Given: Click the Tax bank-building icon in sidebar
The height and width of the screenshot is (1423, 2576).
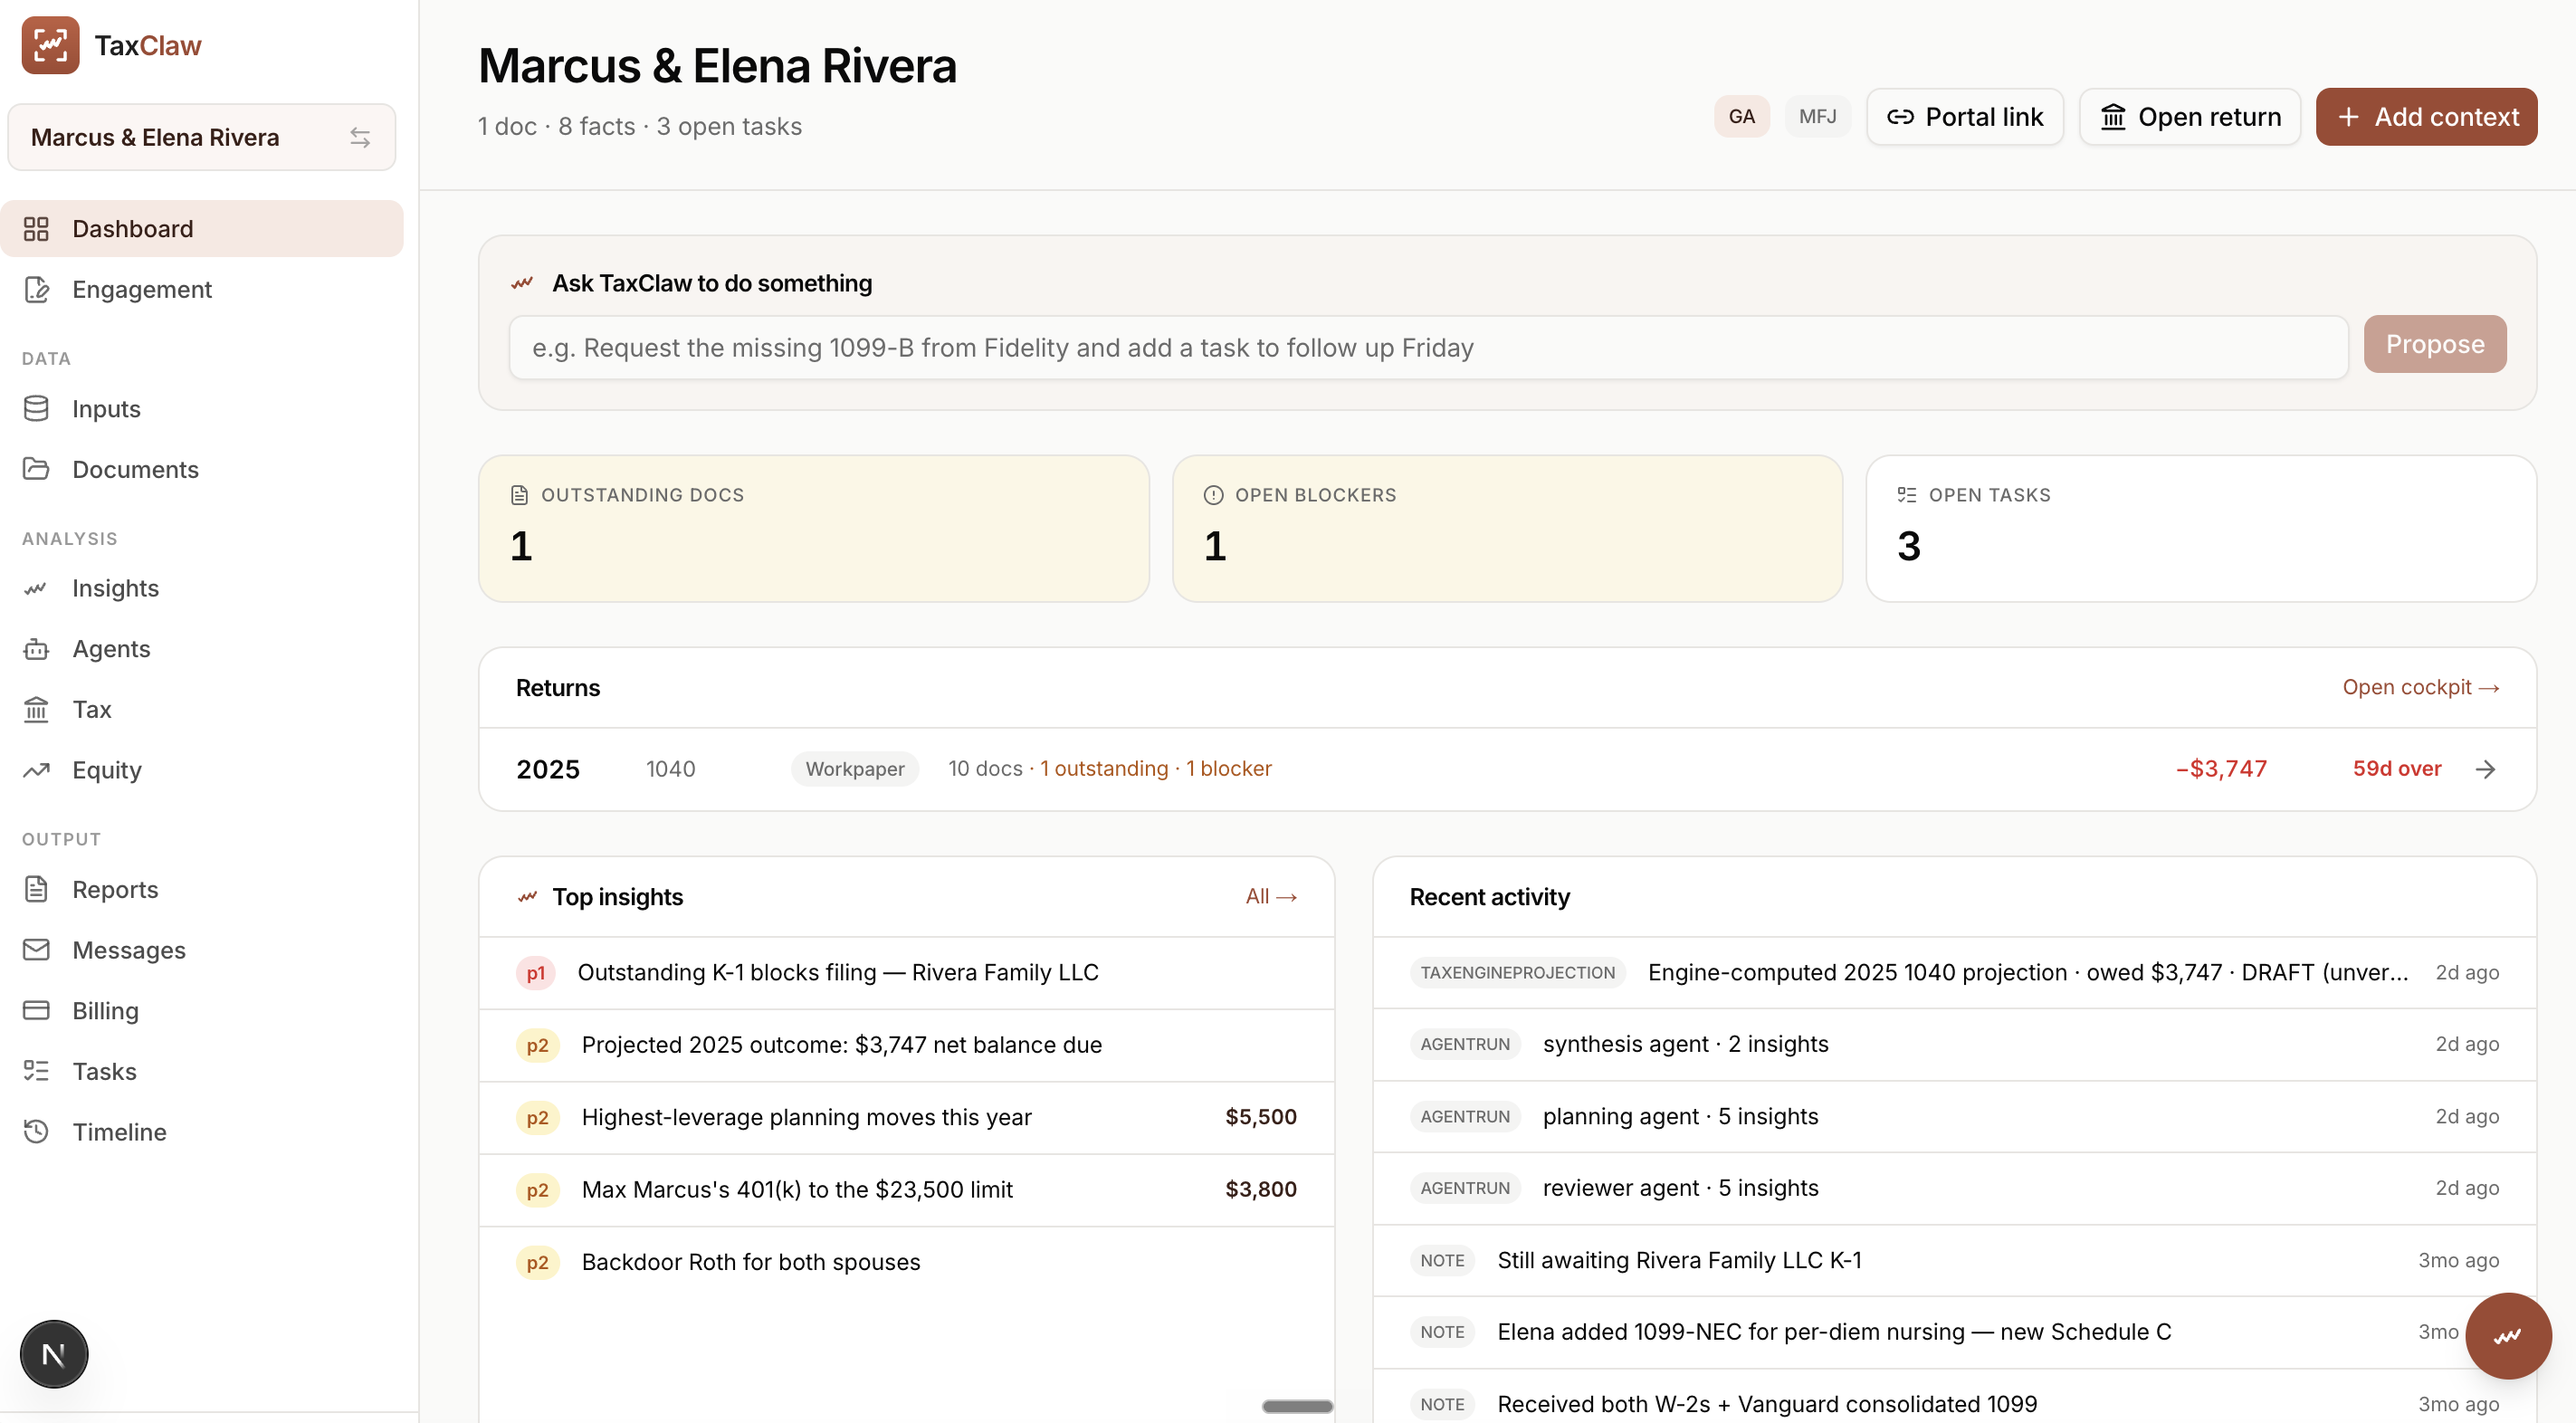Looking at the screenshot, I should point(36,709).
